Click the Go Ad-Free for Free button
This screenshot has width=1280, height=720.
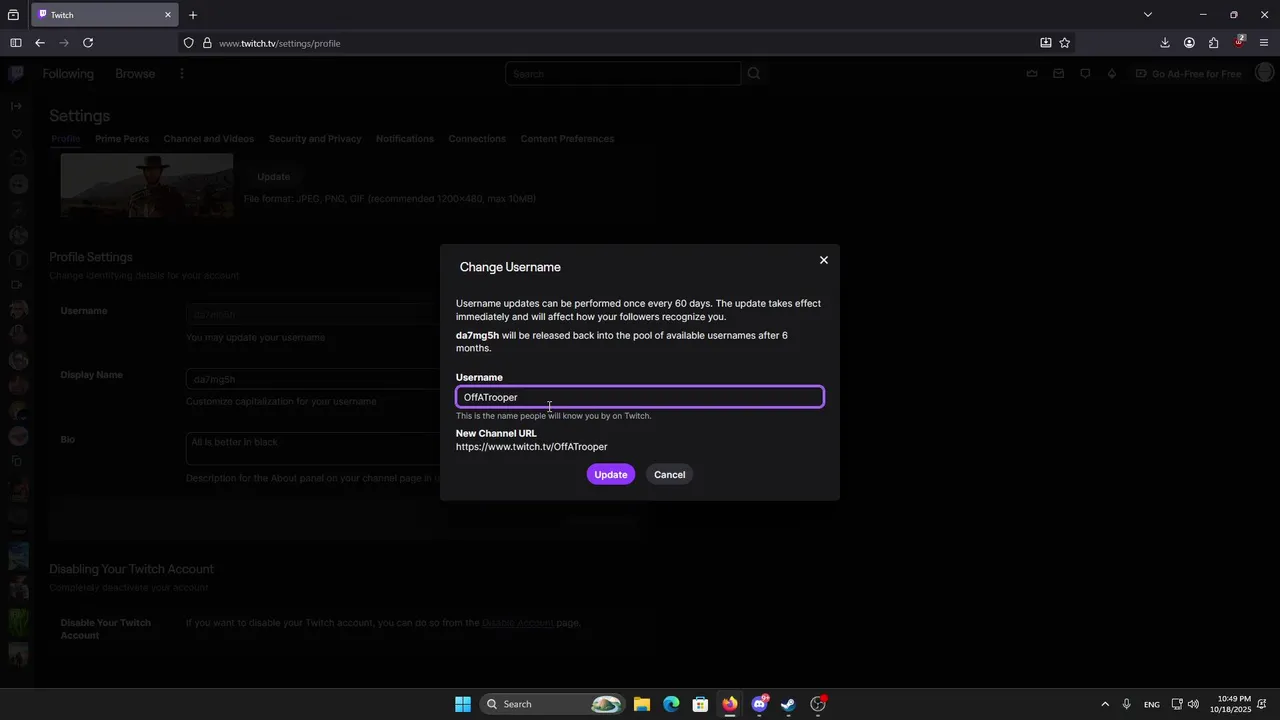[1189, 74]
